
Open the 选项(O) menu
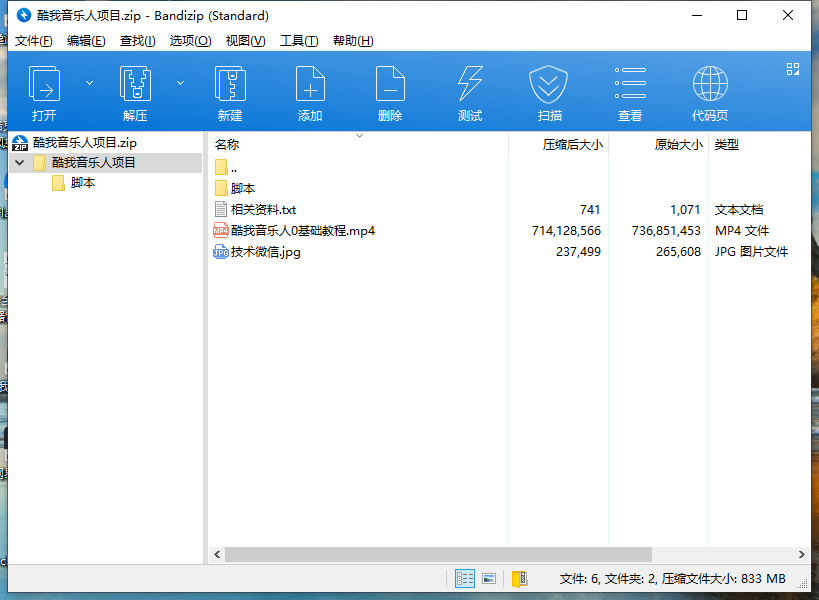coord(190,41)
